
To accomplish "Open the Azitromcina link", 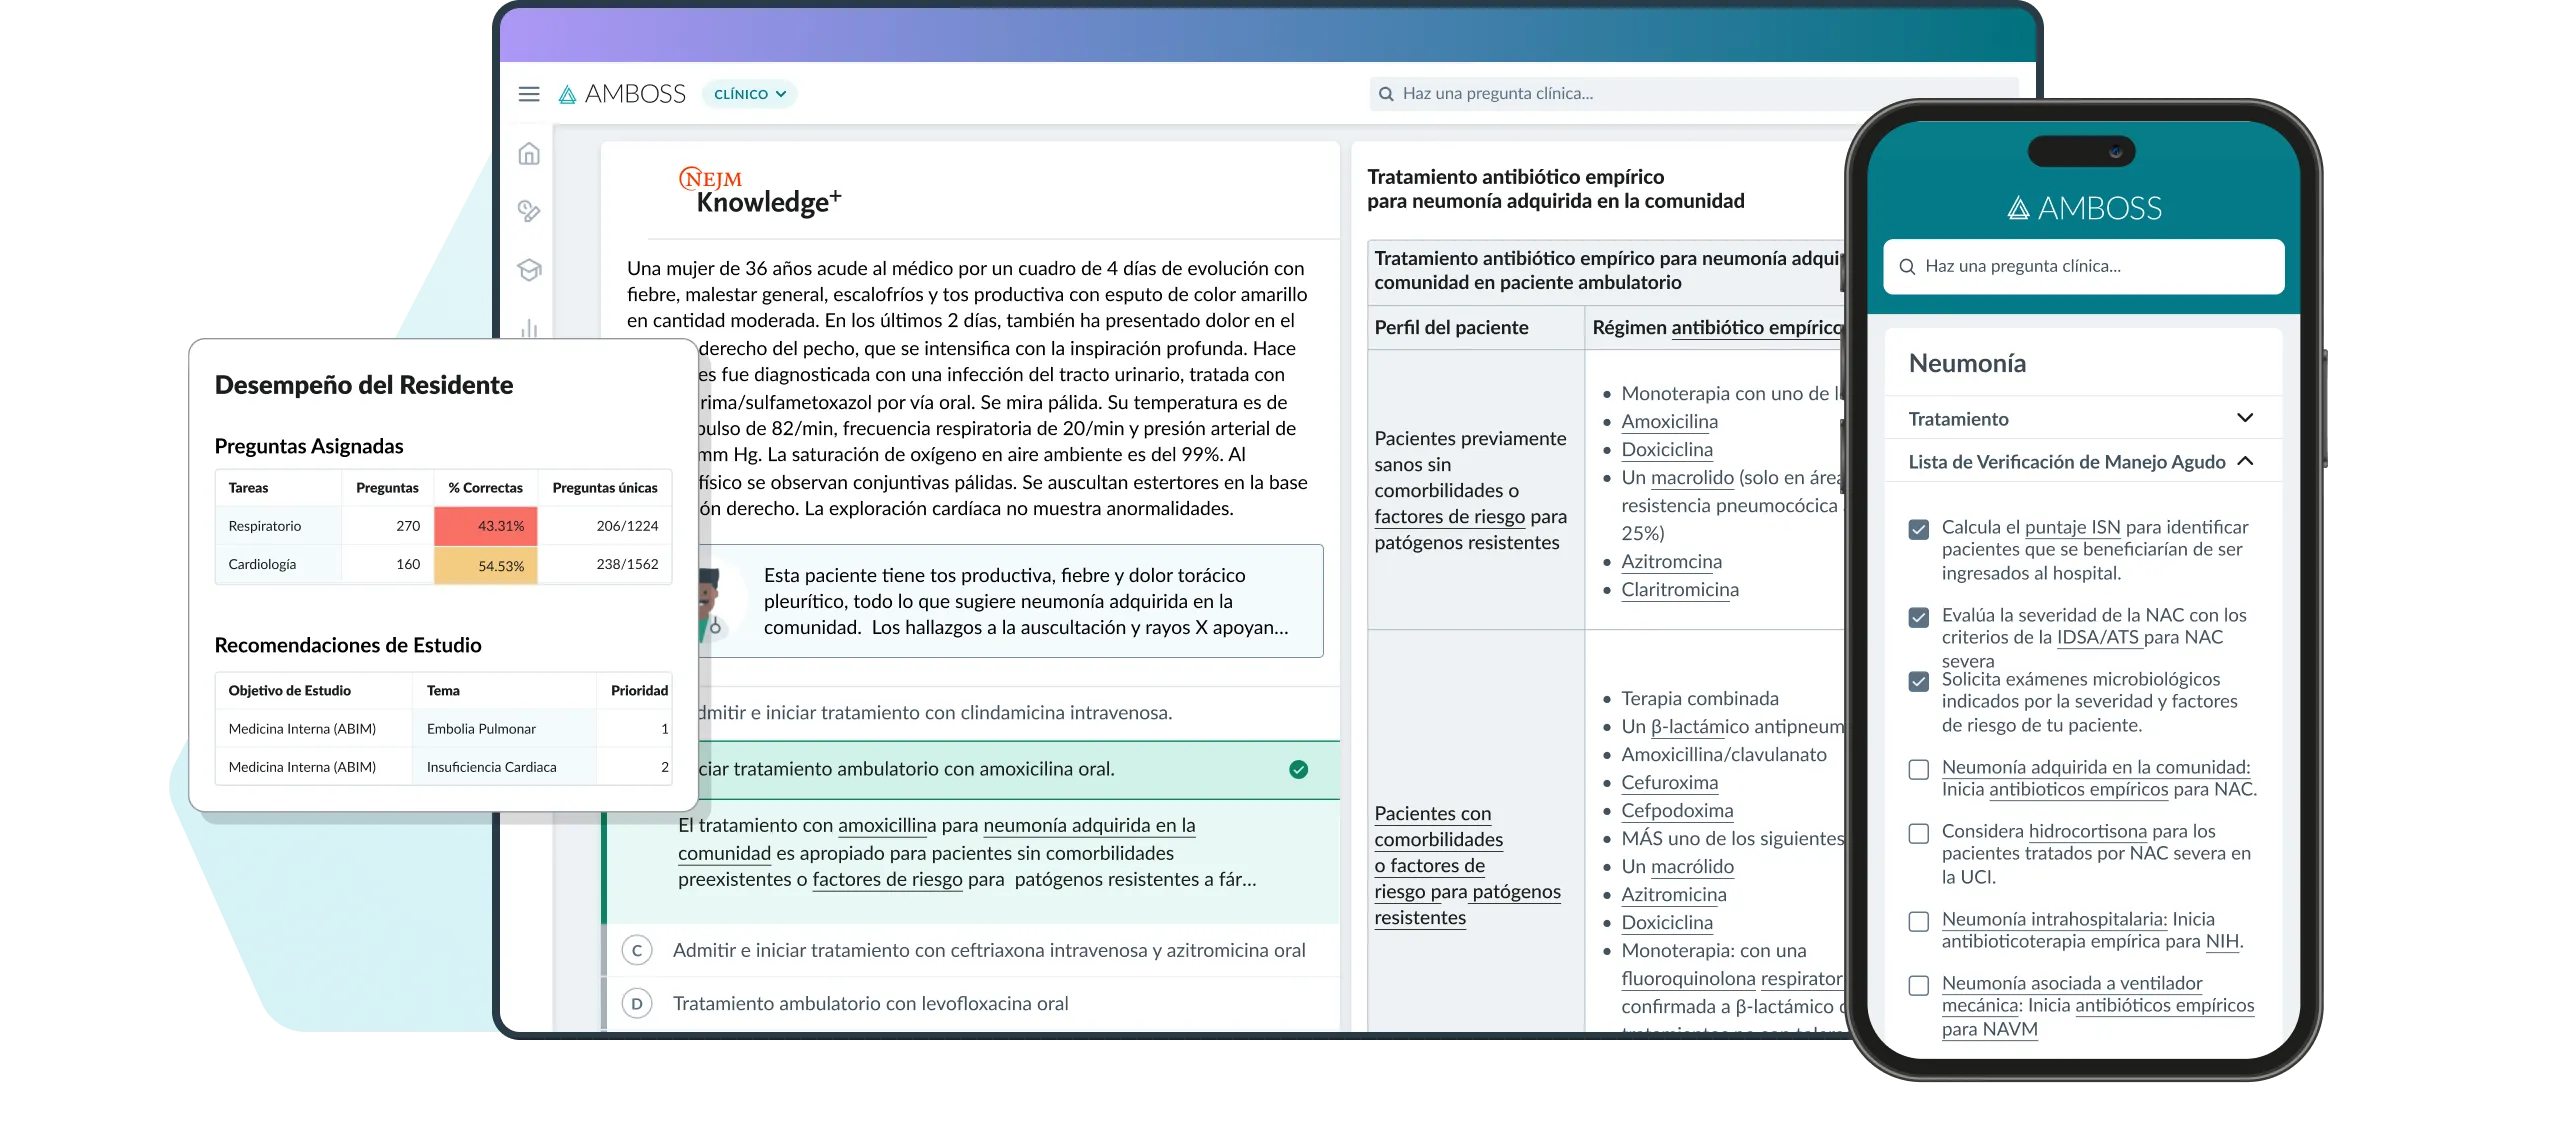I will click(x=1671, y=562).
